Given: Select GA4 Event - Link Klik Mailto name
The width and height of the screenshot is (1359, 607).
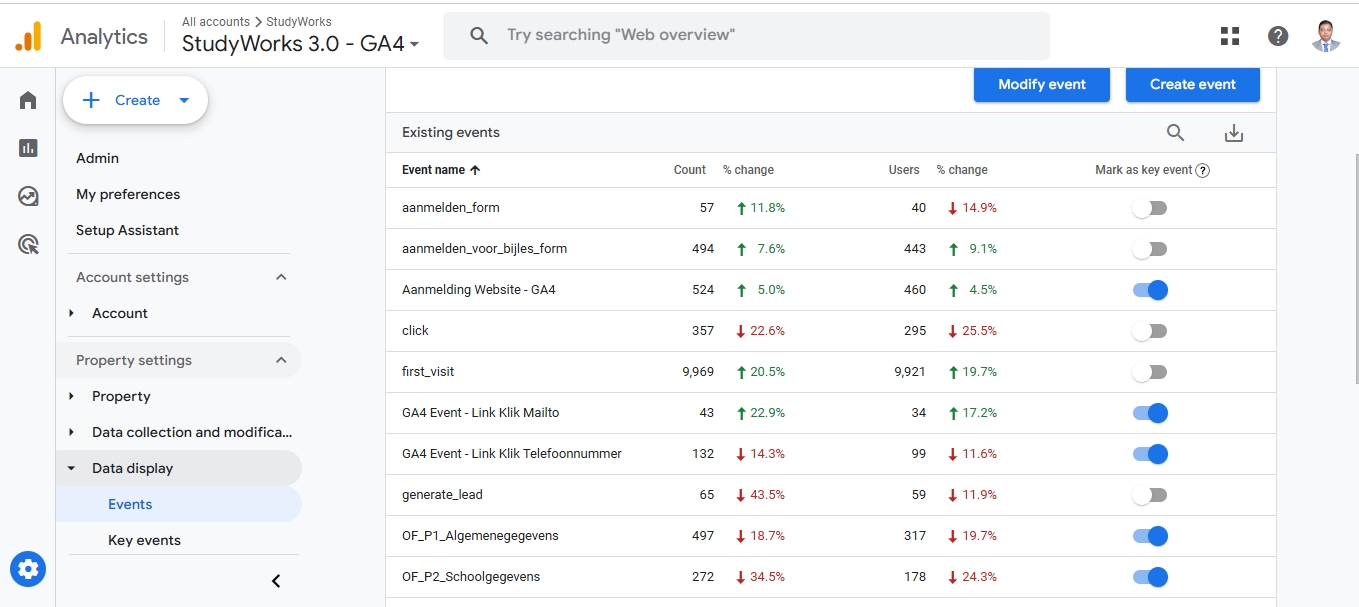Looking at the screenshot, I should pyautogui.click(x=481, y=413).
